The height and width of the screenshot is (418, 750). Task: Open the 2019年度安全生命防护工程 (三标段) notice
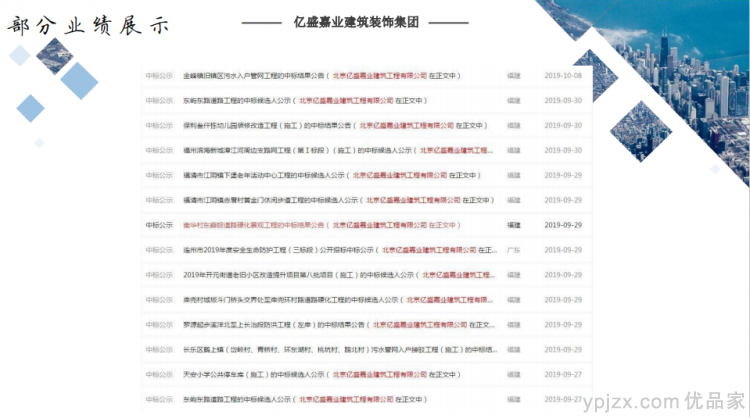pyautogui.click(x=340, y=250)
